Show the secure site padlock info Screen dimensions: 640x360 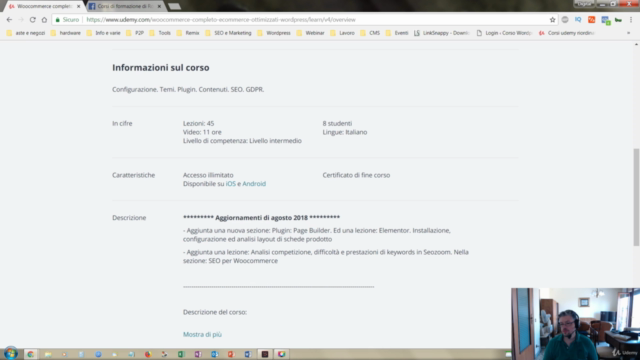[58, 20]
